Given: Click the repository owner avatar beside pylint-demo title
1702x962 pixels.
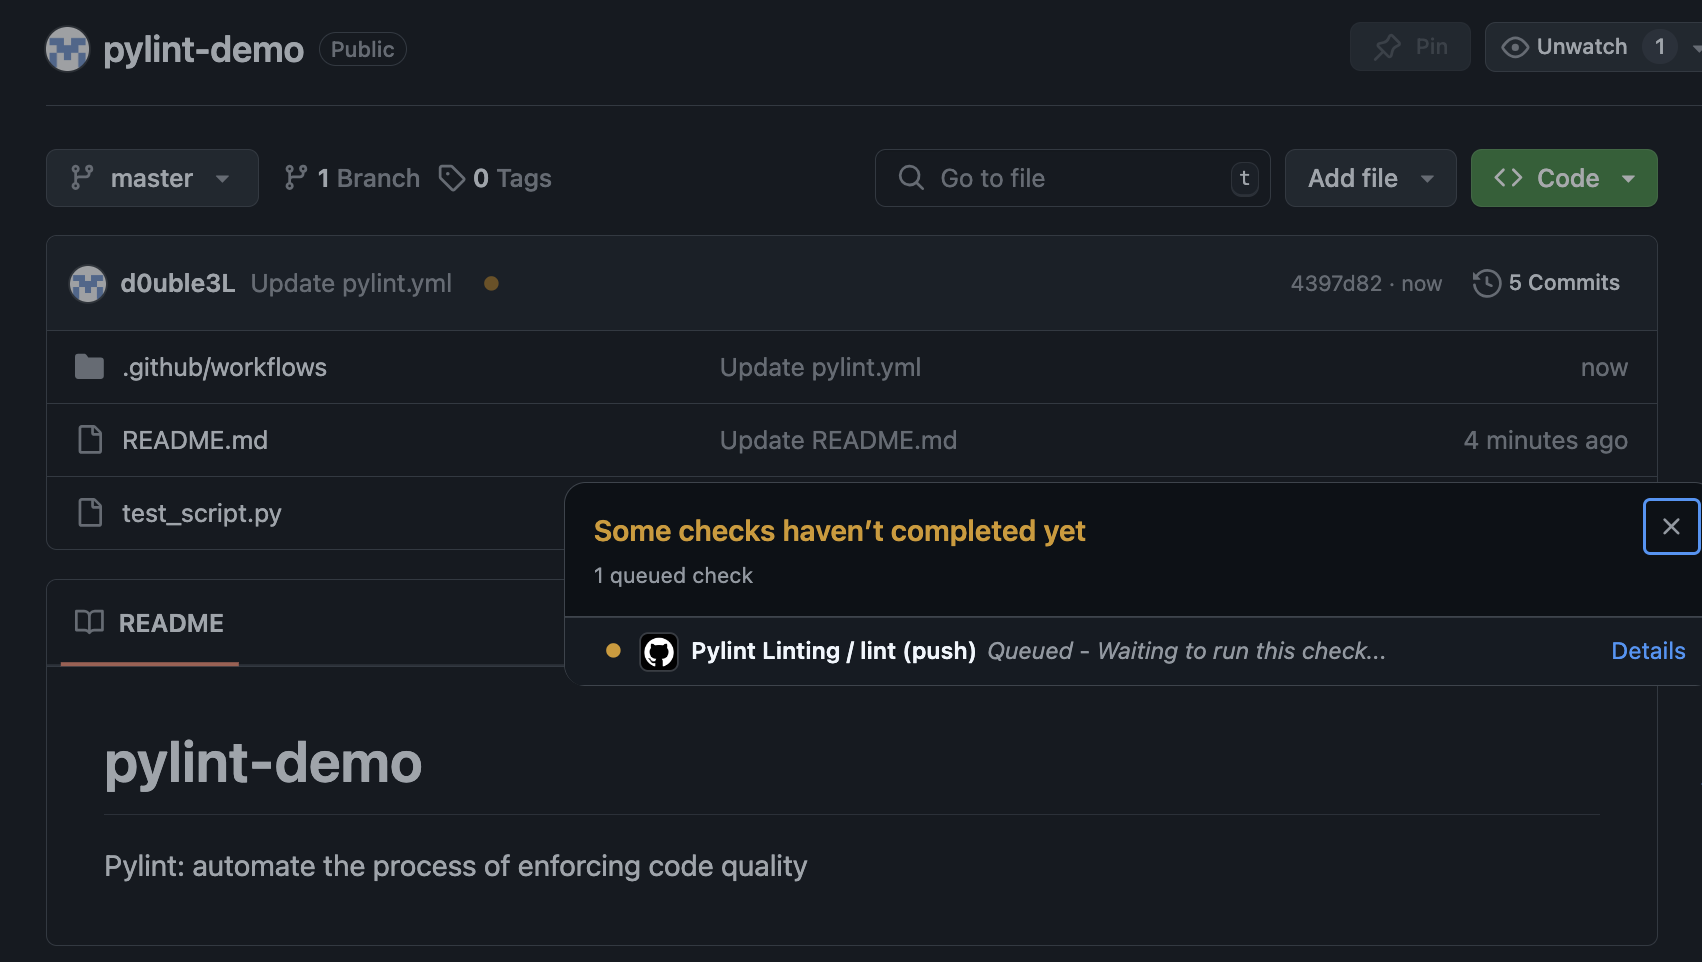Looking at the screenshot, I should pos(67,49).
